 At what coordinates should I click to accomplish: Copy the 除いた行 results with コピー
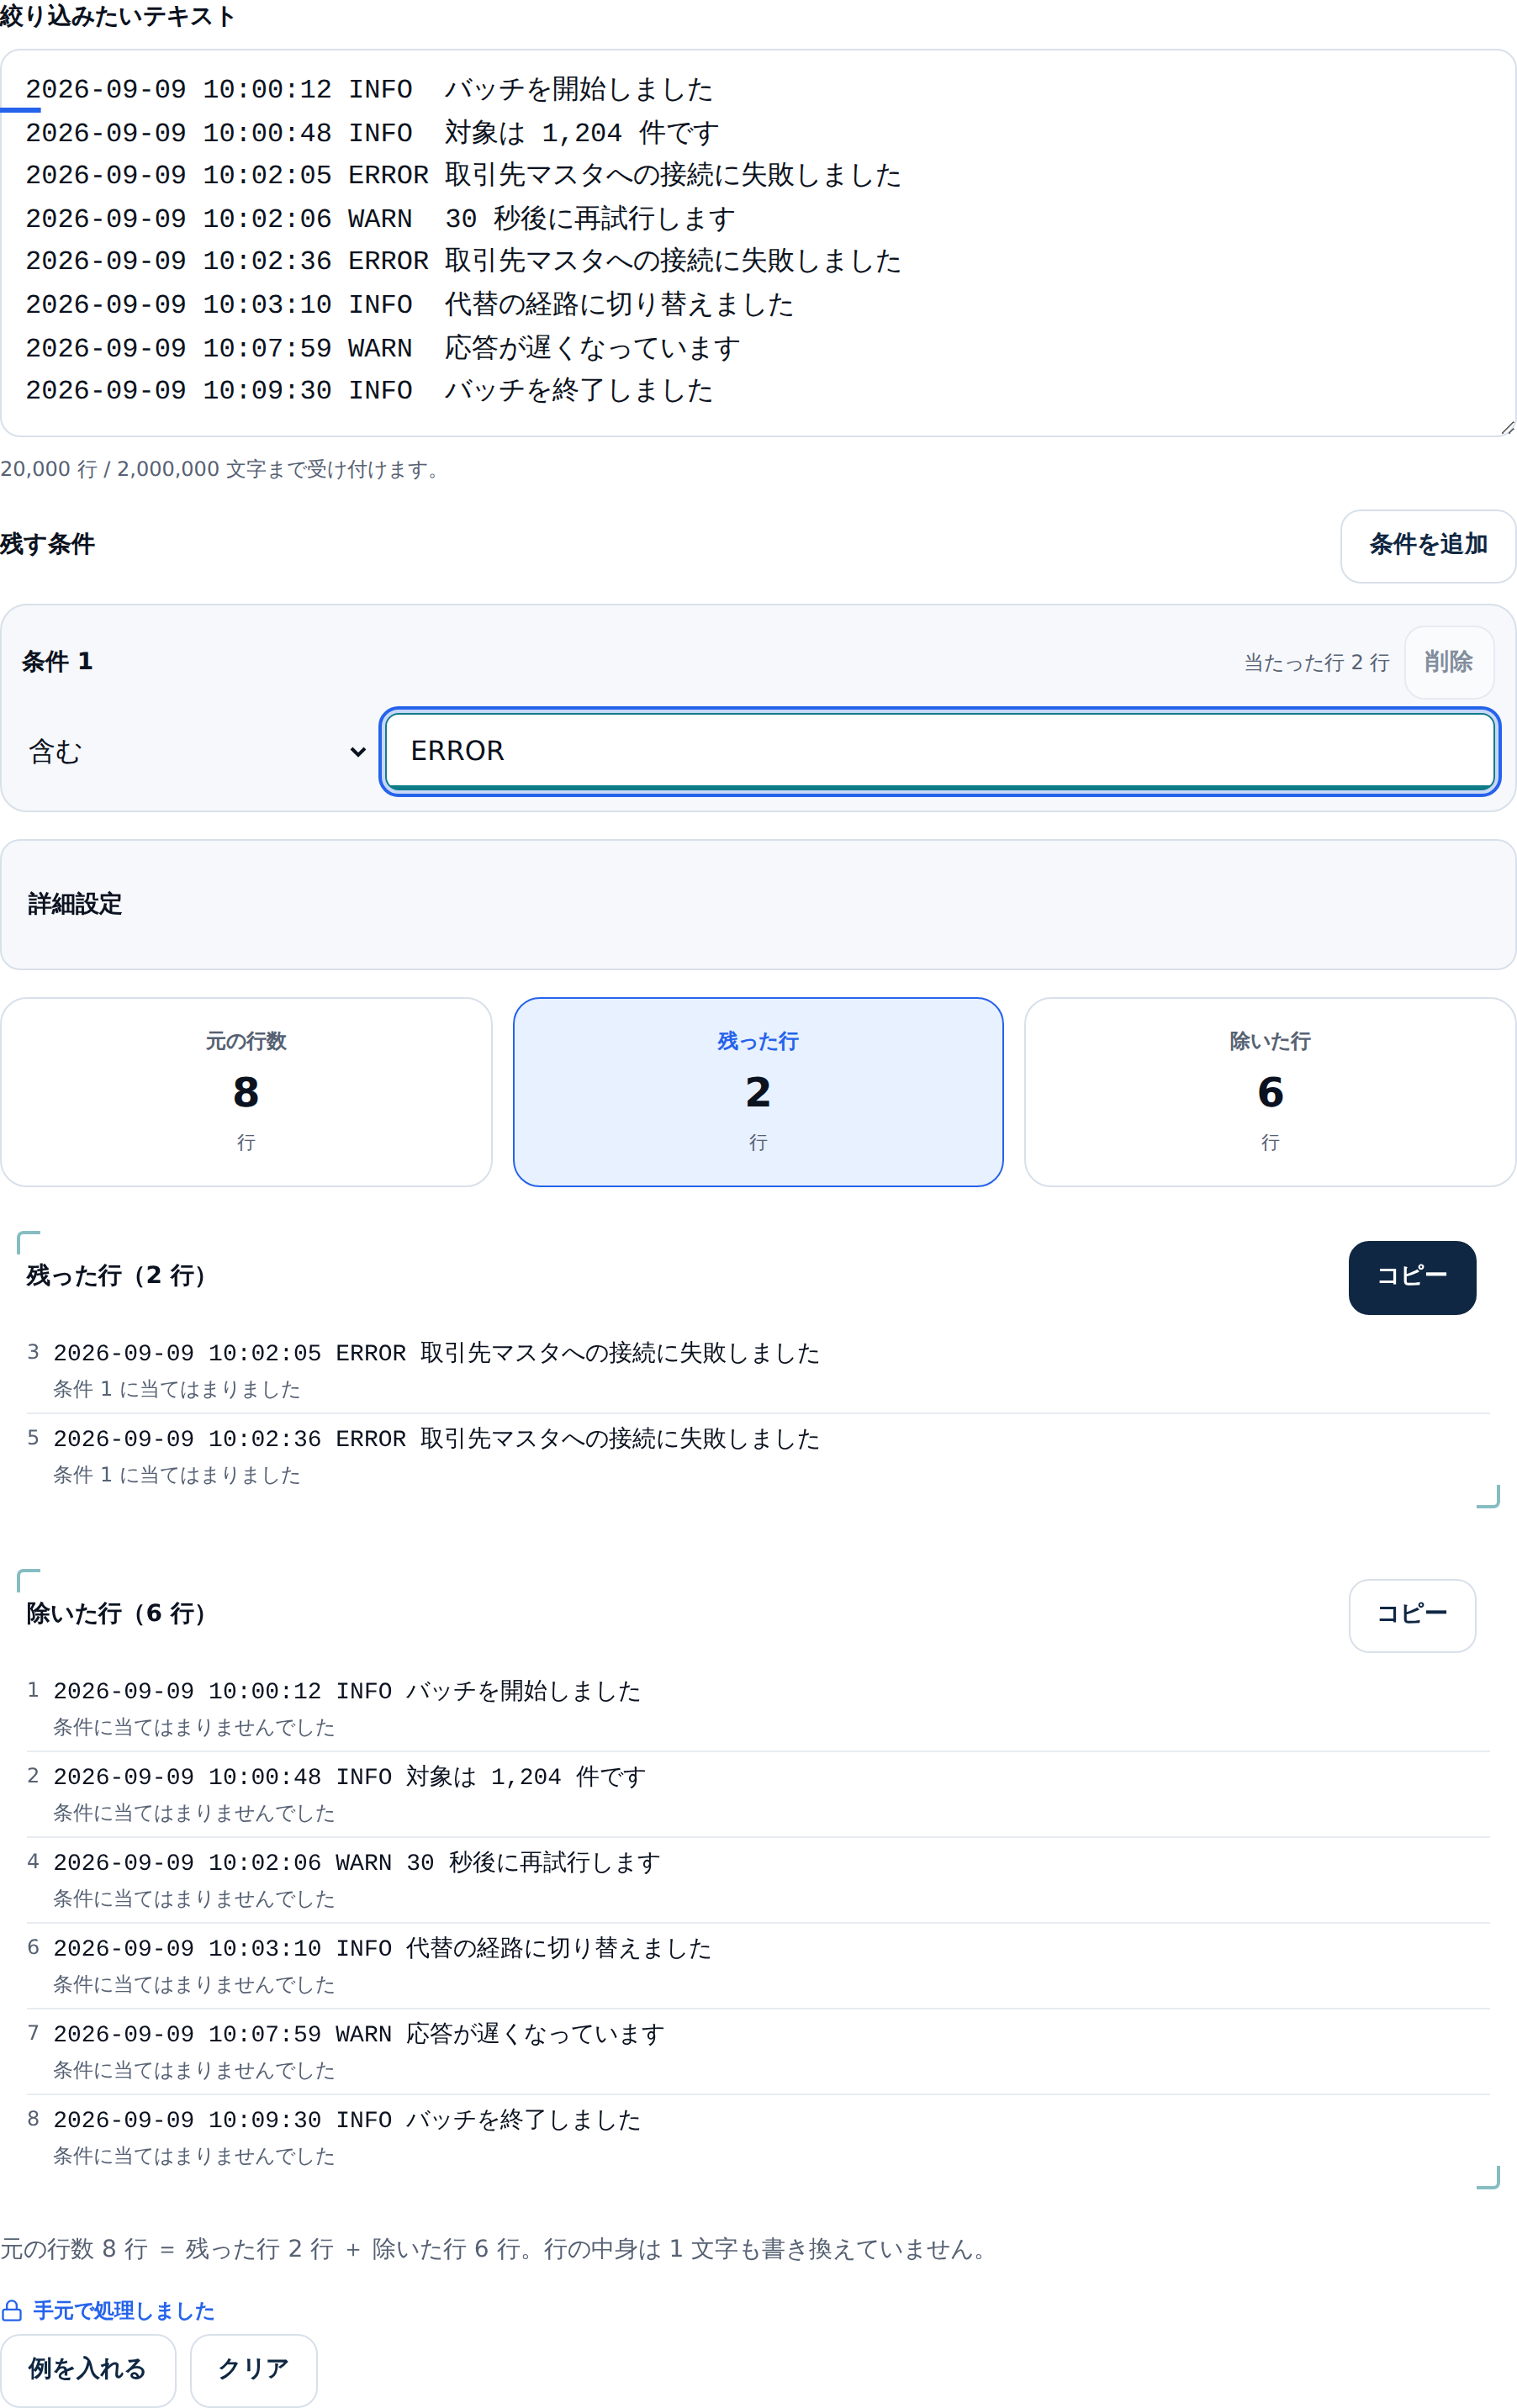[x=1411, y=1615]
